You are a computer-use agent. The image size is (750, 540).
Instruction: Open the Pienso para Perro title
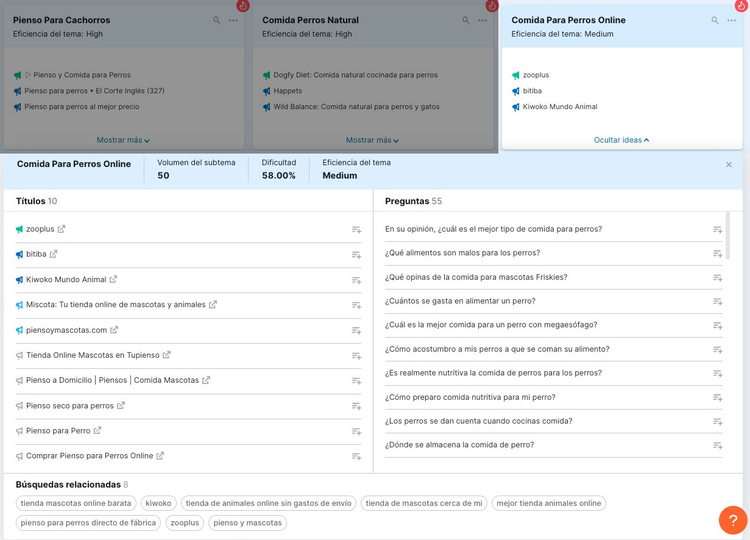[x=58, y=430]
